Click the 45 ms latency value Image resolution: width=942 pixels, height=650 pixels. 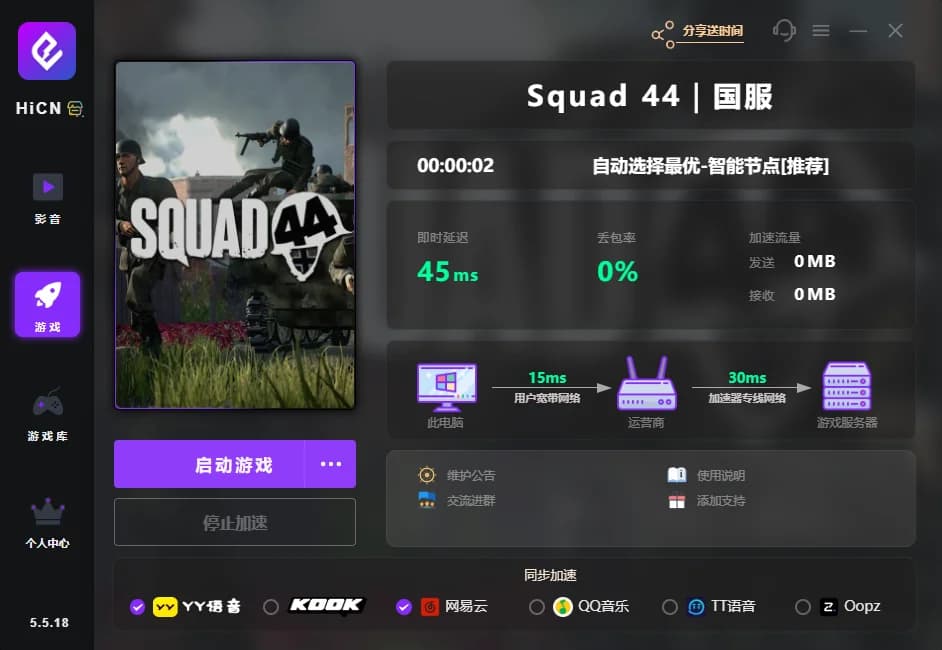[x=448, y=272]
